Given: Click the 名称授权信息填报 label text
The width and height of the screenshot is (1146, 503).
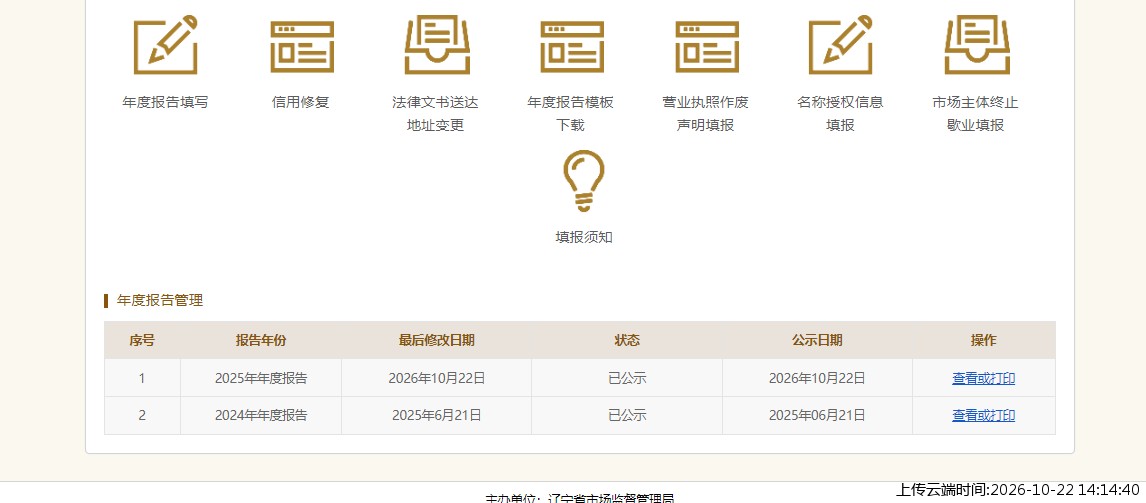Looking at the screenshot, I should click(840, 113).
